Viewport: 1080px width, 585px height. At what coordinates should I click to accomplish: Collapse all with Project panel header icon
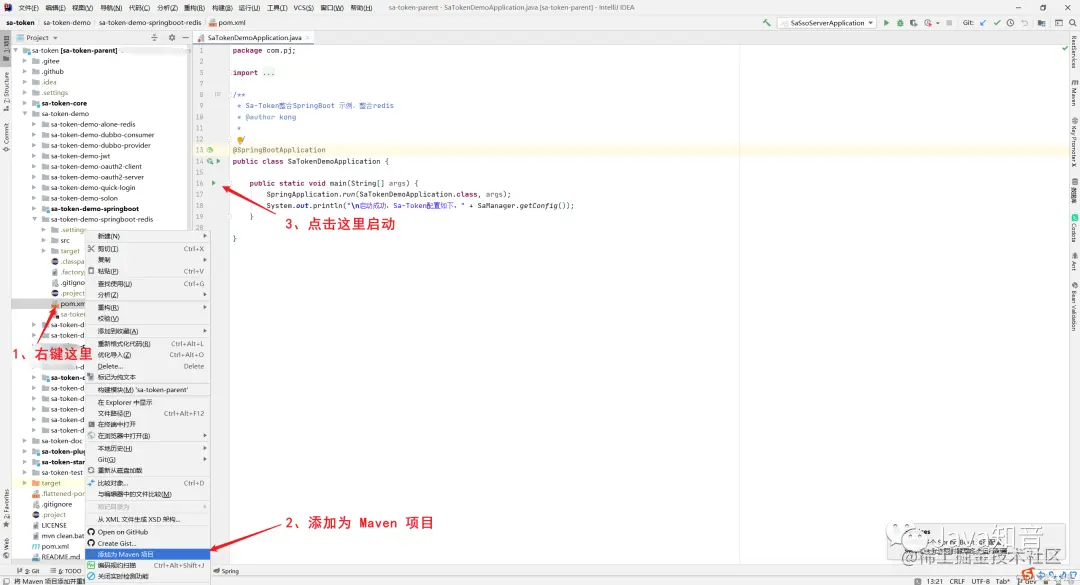(154, 38)
